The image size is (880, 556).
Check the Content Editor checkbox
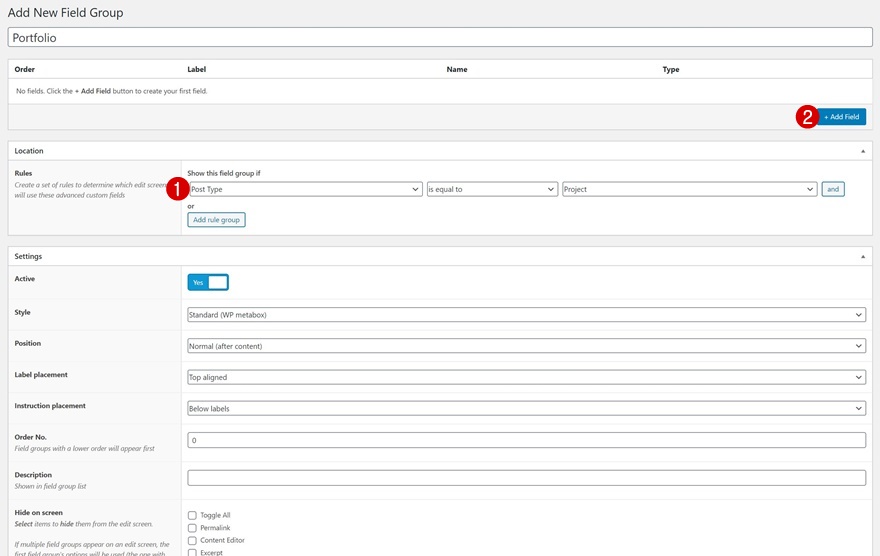[192, 540]
